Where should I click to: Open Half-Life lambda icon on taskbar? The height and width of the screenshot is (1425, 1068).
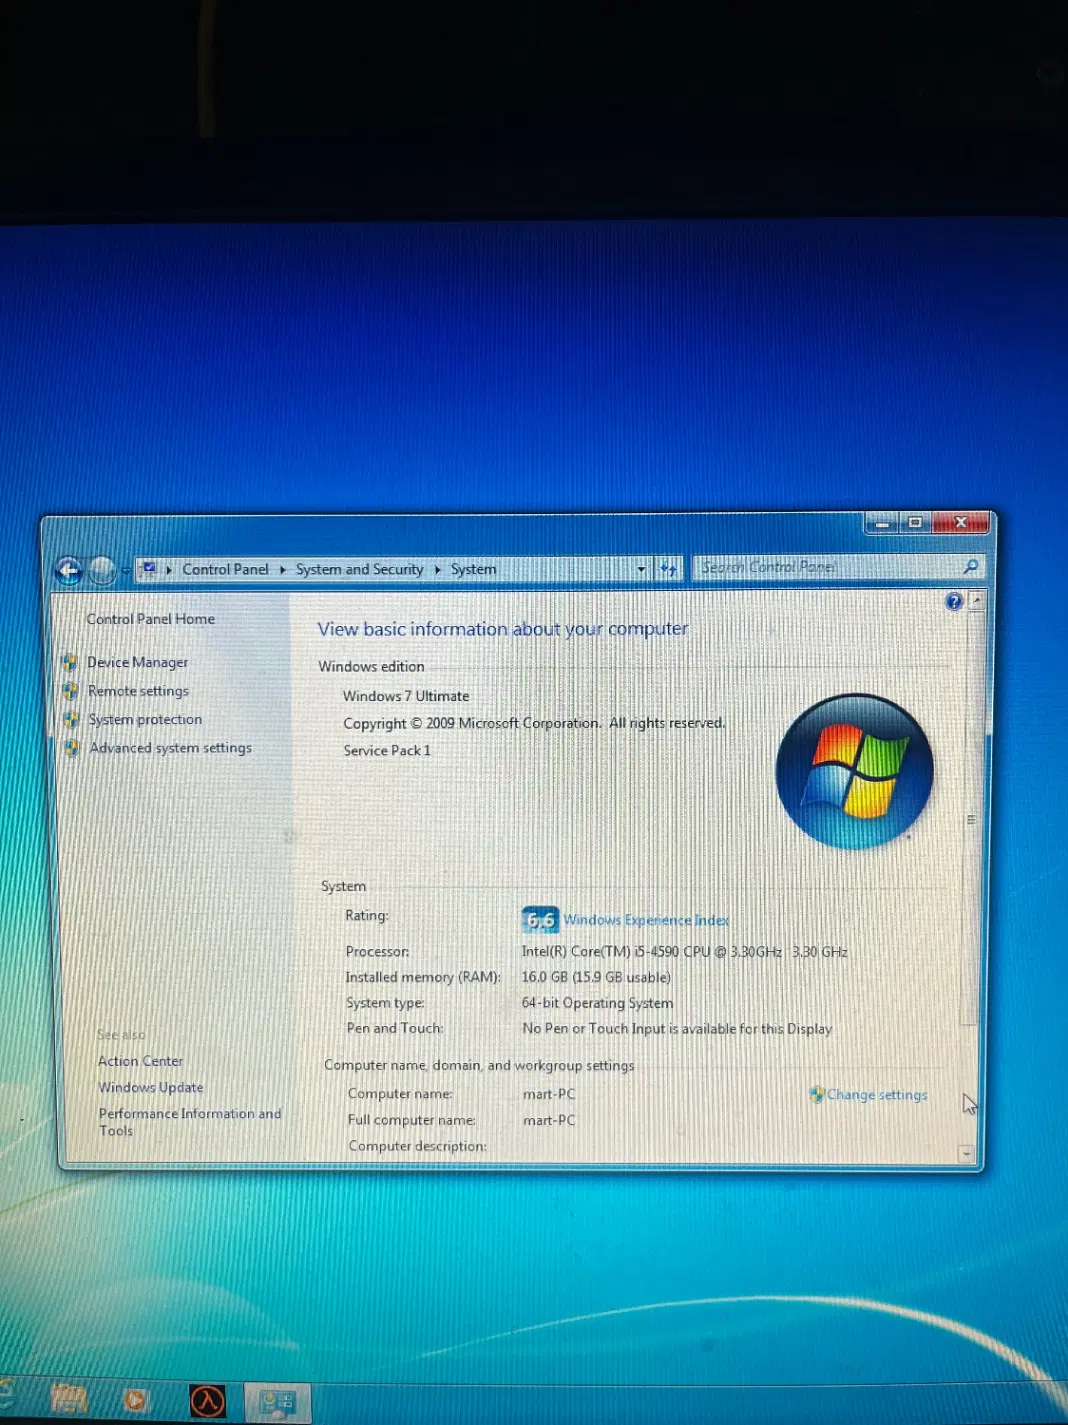tap(207, 1401)
